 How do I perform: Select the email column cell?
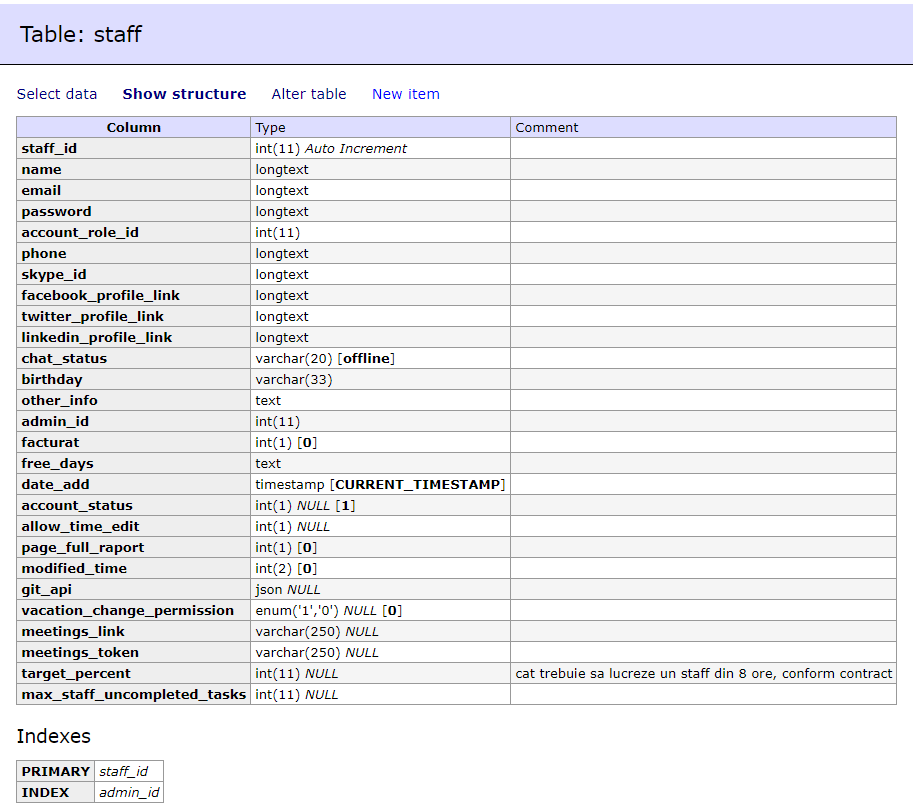point(133,190)
